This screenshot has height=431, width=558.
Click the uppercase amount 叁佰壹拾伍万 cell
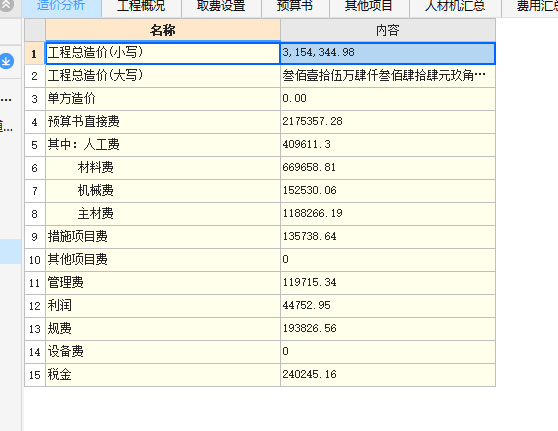[x=388, y=76]
